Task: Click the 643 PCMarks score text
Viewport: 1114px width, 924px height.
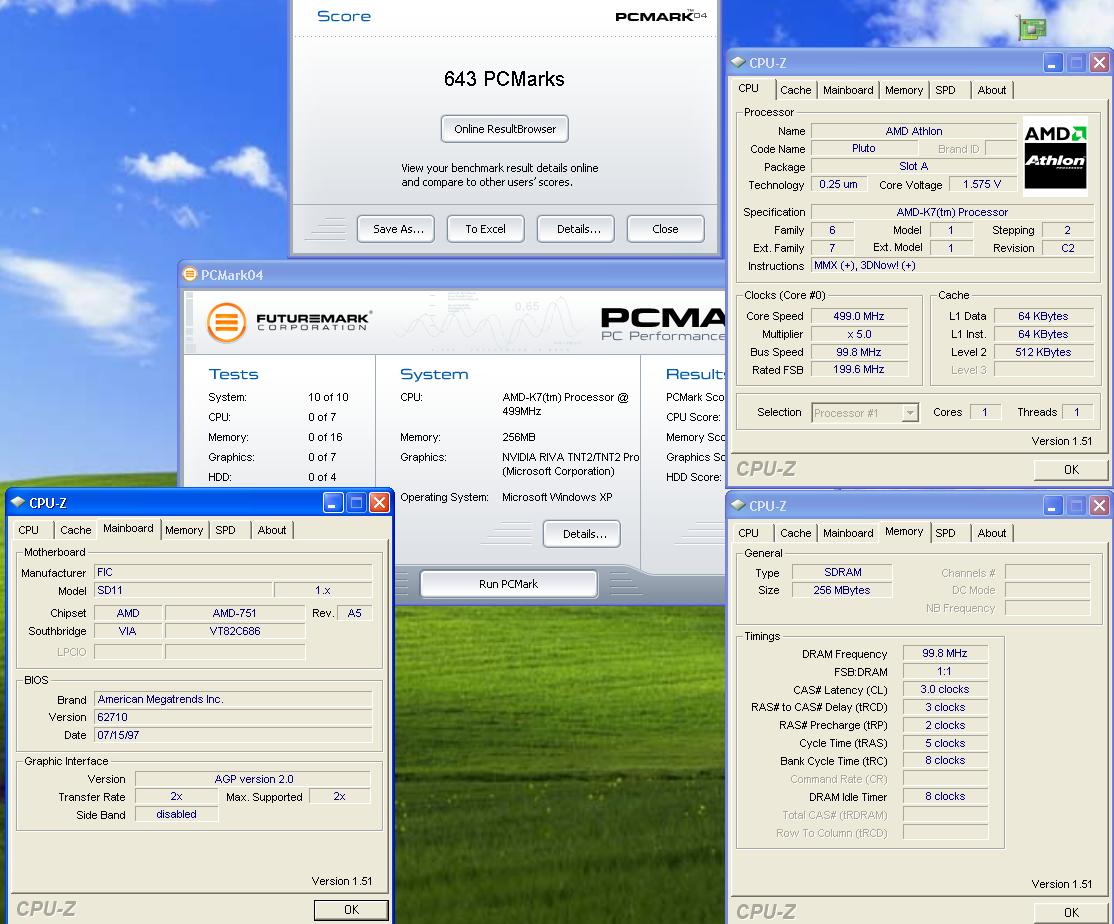Action: coord(504,79)
